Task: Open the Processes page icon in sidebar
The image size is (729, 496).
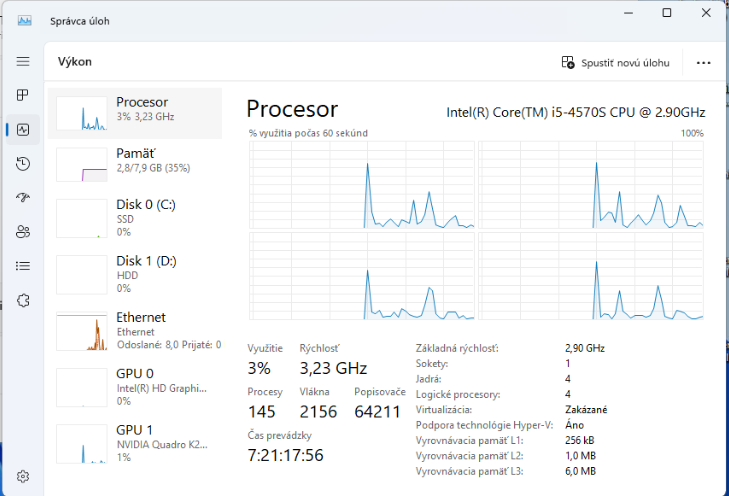Action: 23,95
